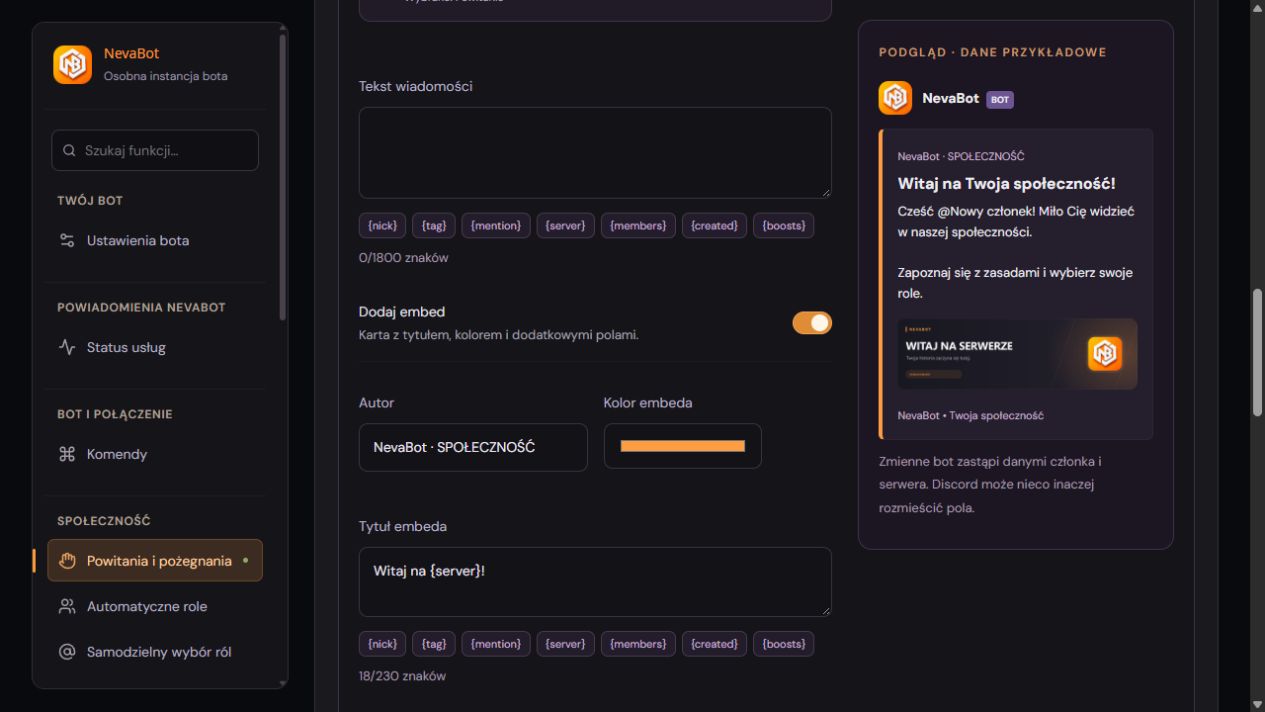Click the "Witaj na Twoja społeczność!" preview heading
This screenshot has height=712, width=1265.
[x=1006, y=184]
